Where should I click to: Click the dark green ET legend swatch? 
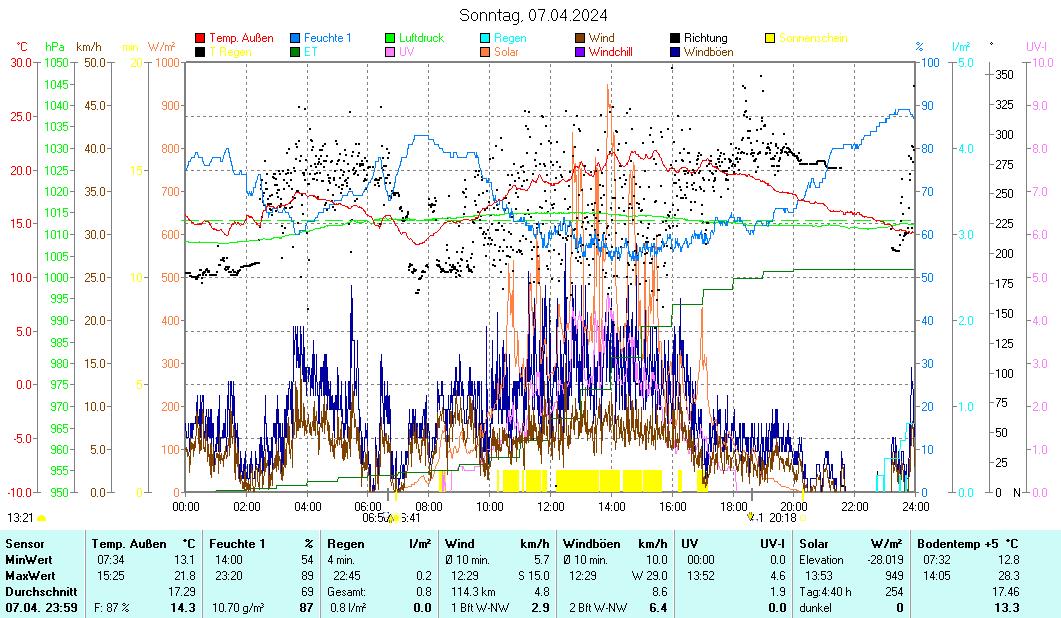[x=295, y=52]
